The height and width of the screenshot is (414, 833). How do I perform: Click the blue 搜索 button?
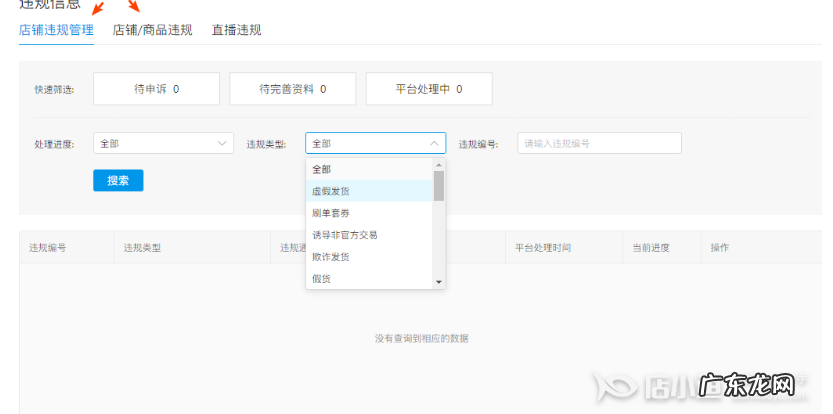[118, 181]
